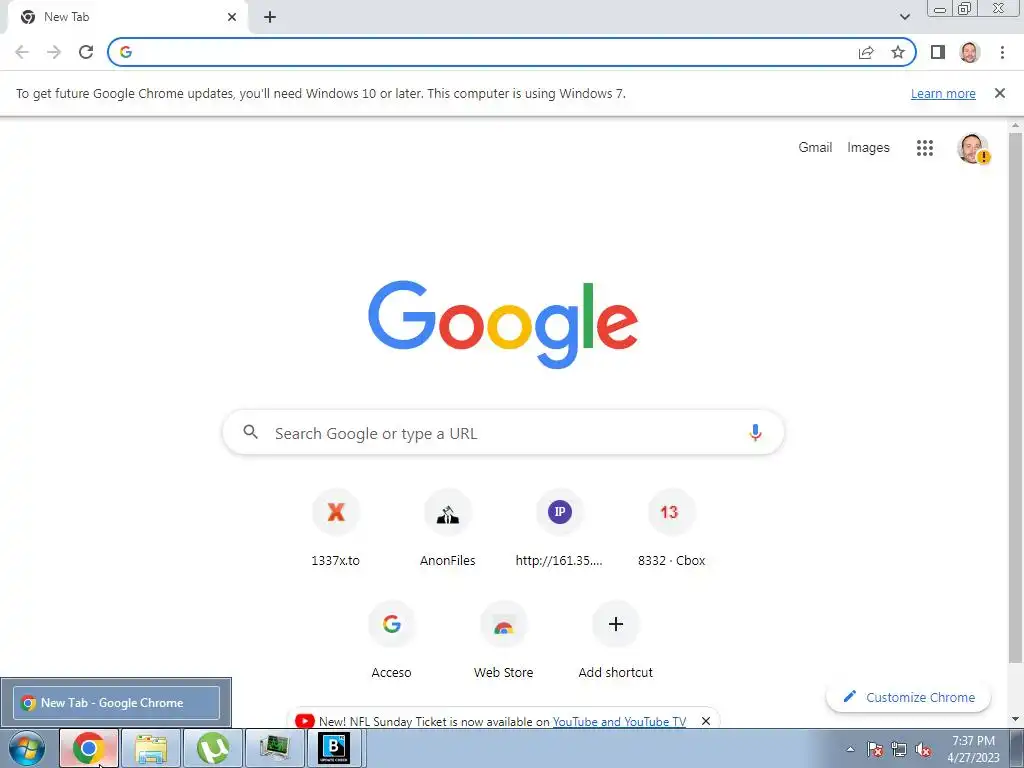Open the AnonFiles shortcut
Image resolution: width=1024 pixels, height=768 pixels.
447,527
